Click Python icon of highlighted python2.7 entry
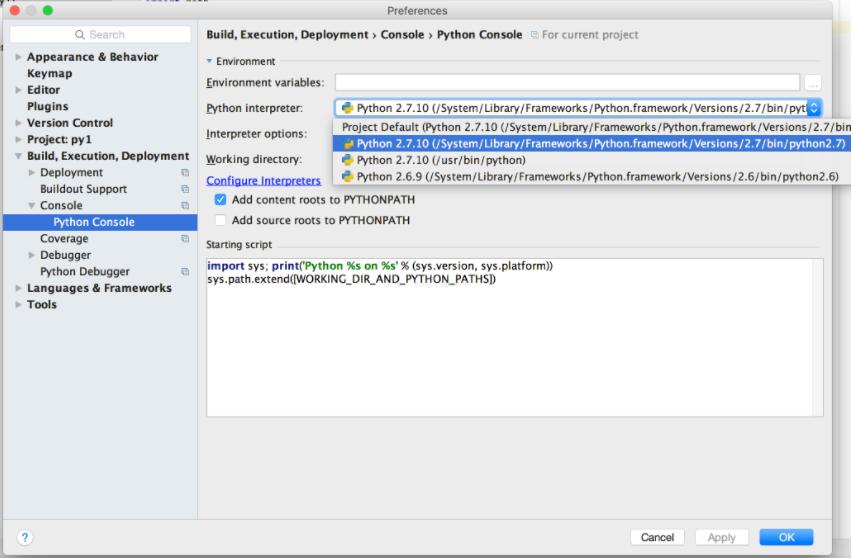The height and width of the screenshot is (558, 853). [x=347, y=144]
